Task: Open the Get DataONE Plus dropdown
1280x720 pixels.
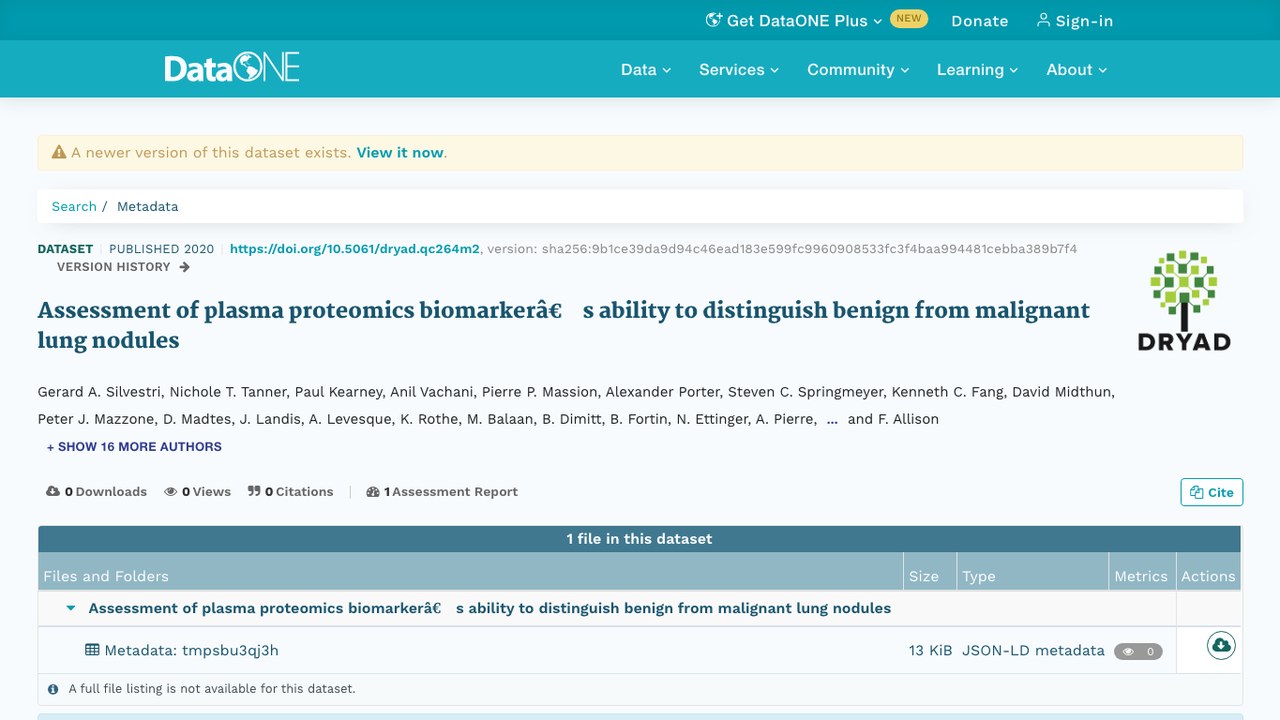Action: tap(794, 21)
